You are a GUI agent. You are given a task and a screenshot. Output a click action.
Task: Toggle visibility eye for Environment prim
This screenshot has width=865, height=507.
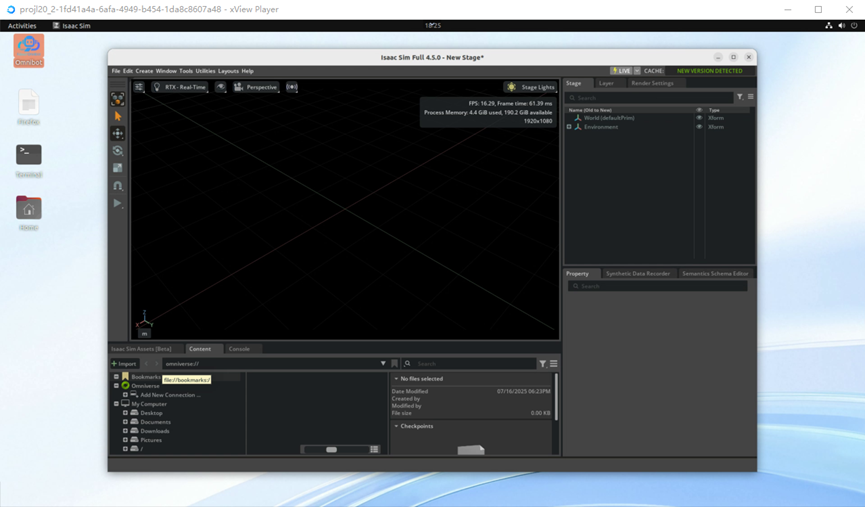tap(699, 127)
